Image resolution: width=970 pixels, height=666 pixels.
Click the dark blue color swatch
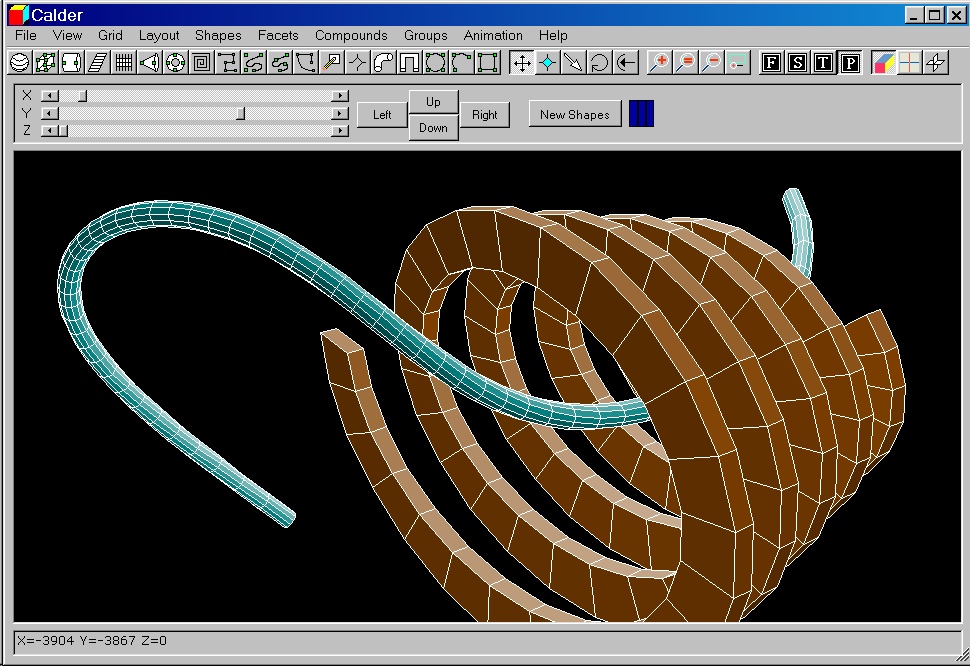click(x=641, y=114)
